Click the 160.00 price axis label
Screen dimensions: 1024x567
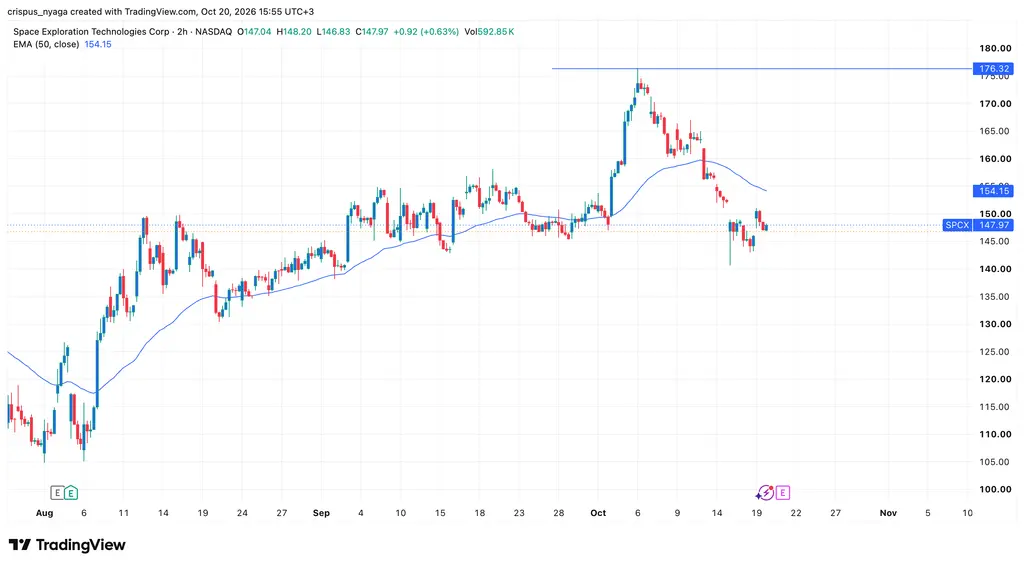tap(995, 159)
